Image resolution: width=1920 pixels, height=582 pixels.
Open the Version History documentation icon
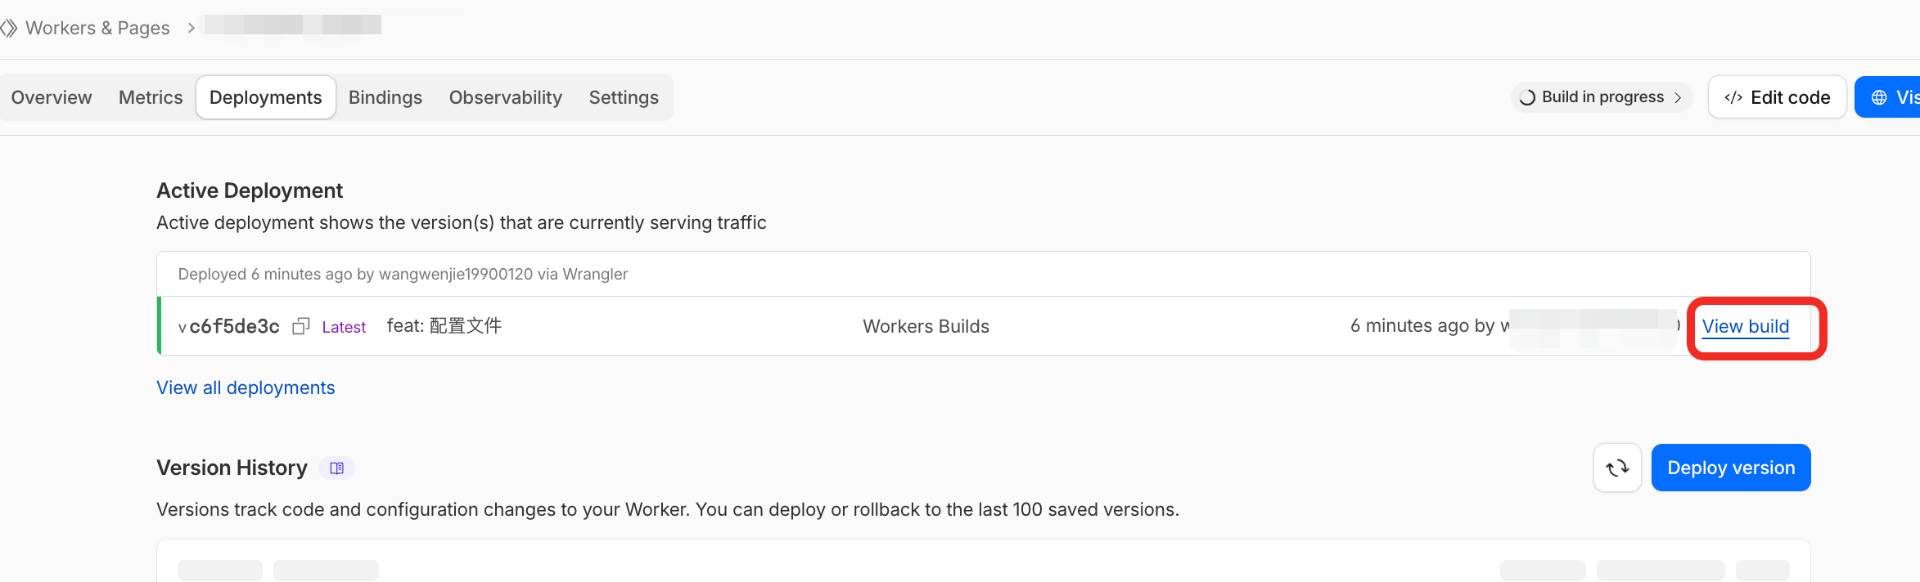click(337, 468)
